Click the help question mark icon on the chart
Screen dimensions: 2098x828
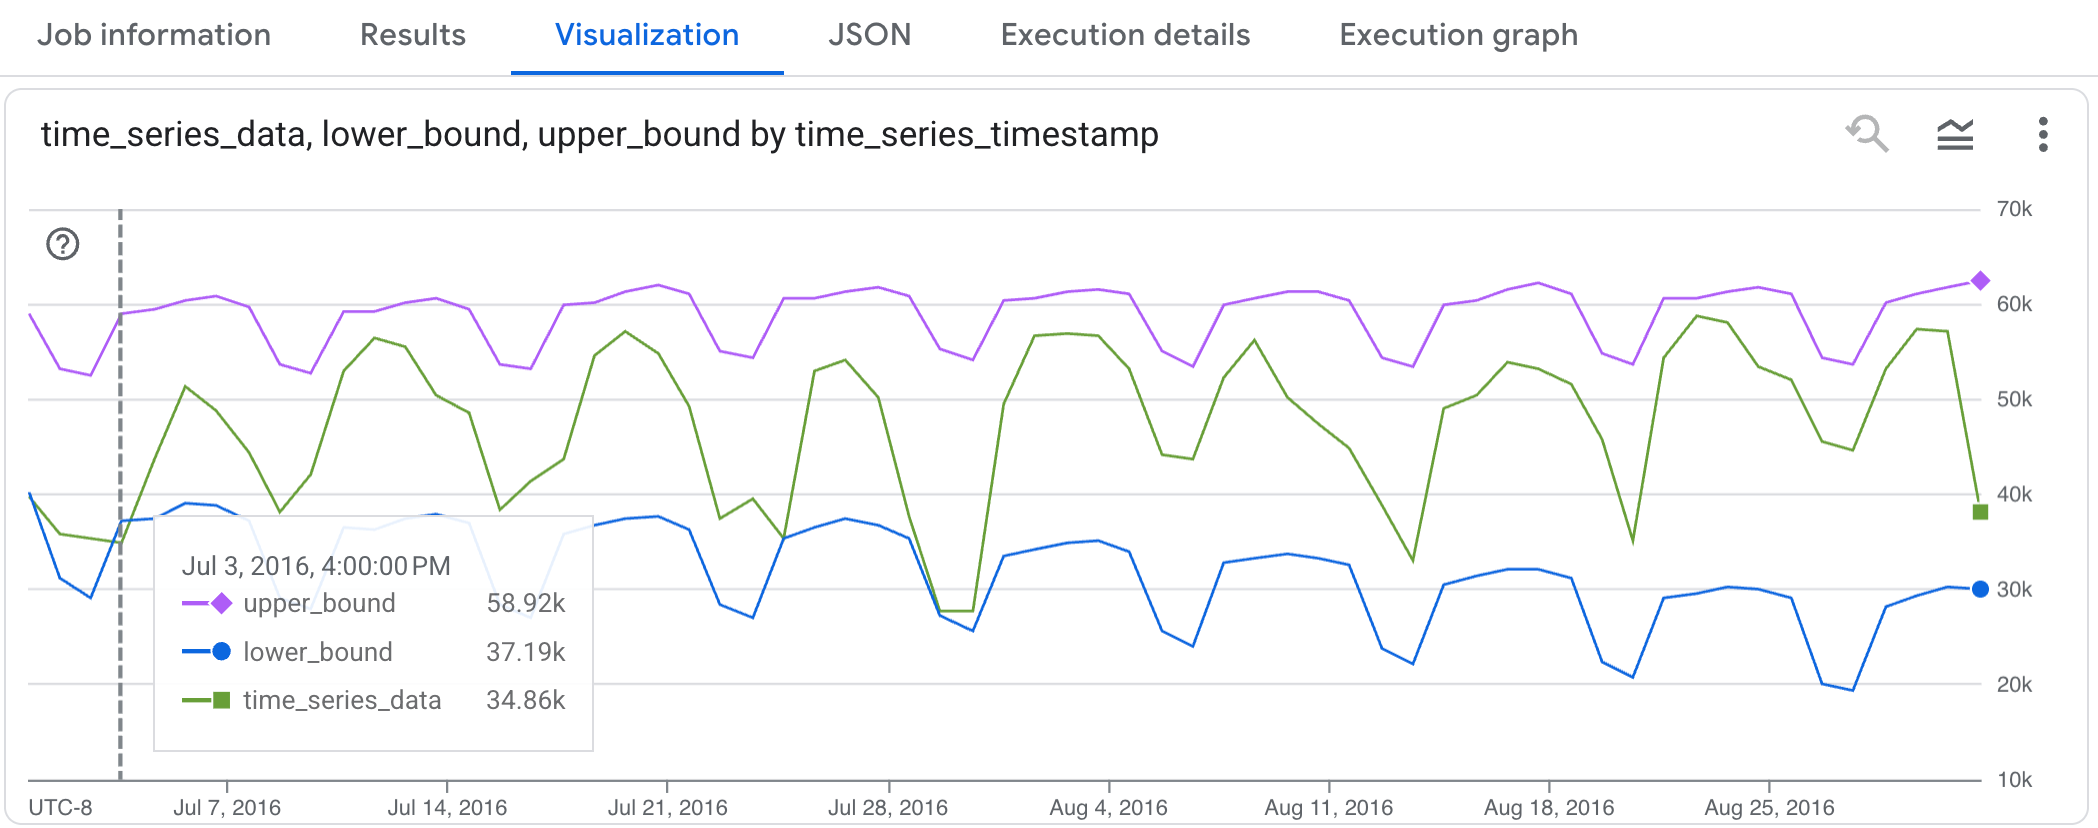click(x=61, y=244)
